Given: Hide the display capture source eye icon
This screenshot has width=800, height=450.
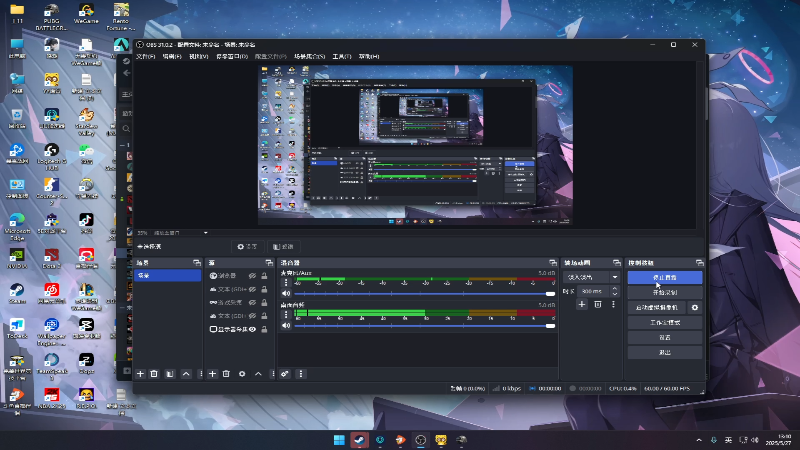Looking at the screenshot, I should click(x=252, y=330).
